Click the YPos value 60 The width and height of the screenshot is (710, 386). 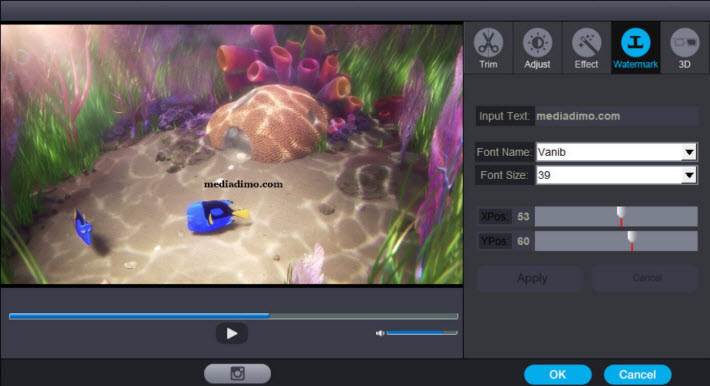point(523,241)
